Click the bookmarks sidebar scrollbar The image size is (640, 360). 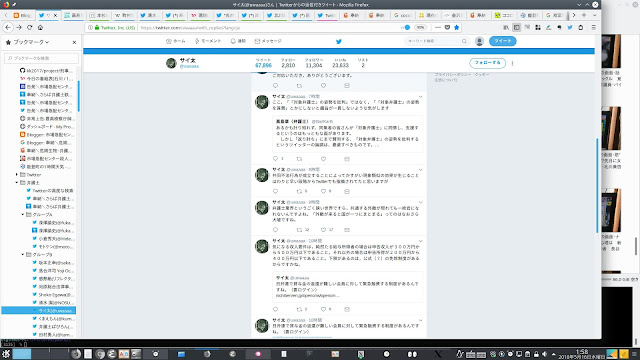coord(78,96)
